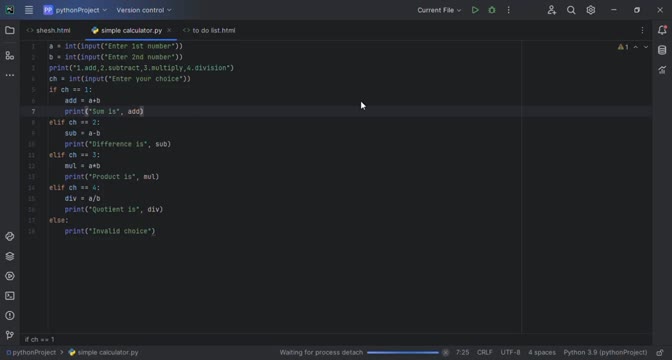672x360 pixels.
Task: Run the current file with the green play icon
Action: click(475, 10)
